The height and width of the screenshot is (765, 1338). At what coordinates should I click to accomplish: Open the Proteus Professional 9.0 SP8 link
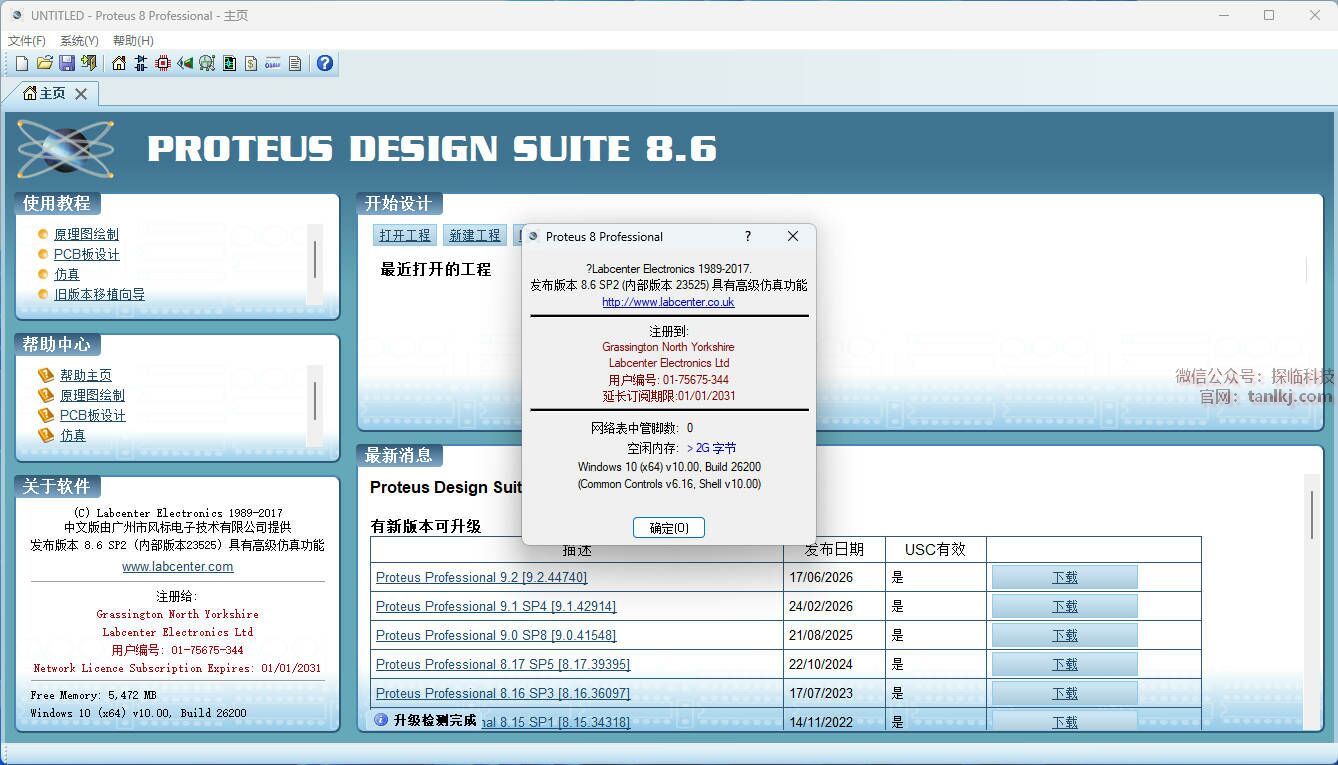pos(496,635)
